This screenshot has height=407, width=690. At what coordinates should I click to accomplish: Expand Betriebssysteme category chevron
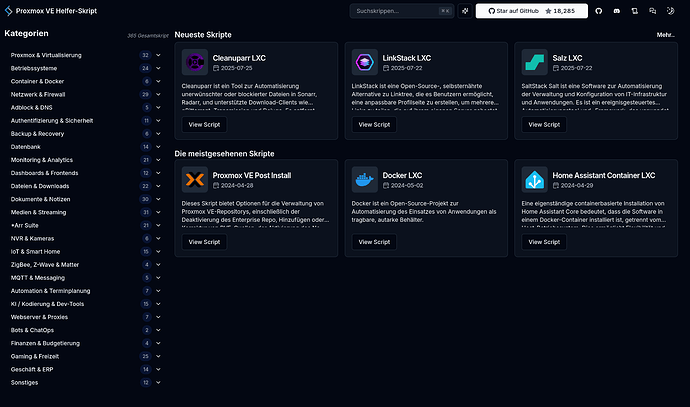[158, 68]
